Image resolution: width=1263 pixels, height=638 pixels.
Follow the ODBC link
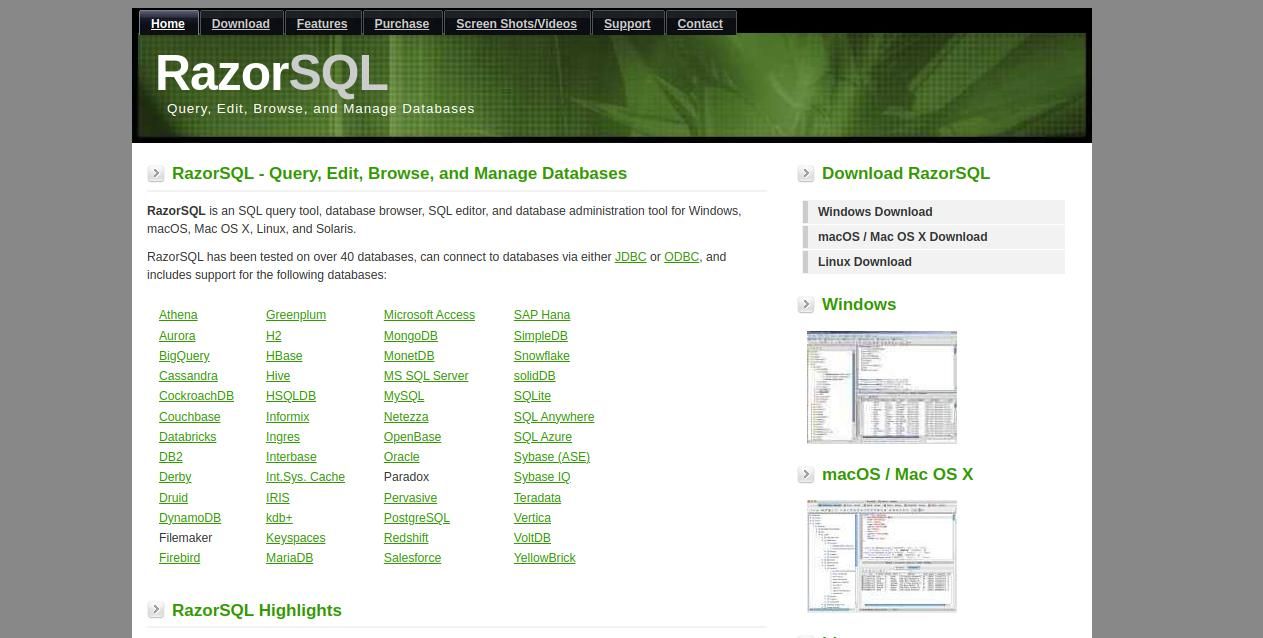(681, 257)
